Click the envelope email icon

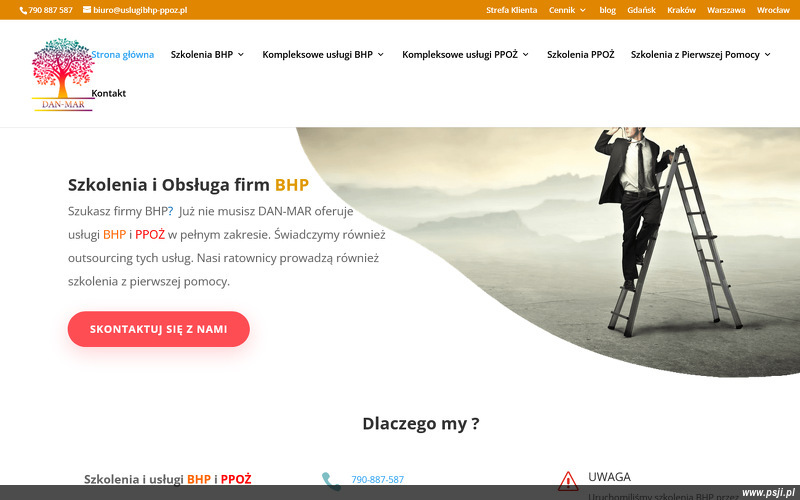tap(87, 10)
